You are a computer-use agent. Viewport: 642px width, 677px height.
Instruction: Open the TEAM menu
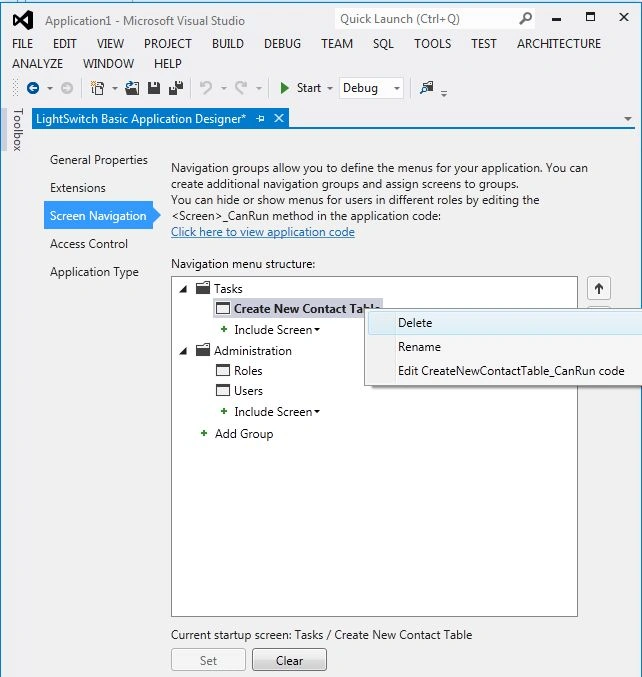tap(337, 44)
